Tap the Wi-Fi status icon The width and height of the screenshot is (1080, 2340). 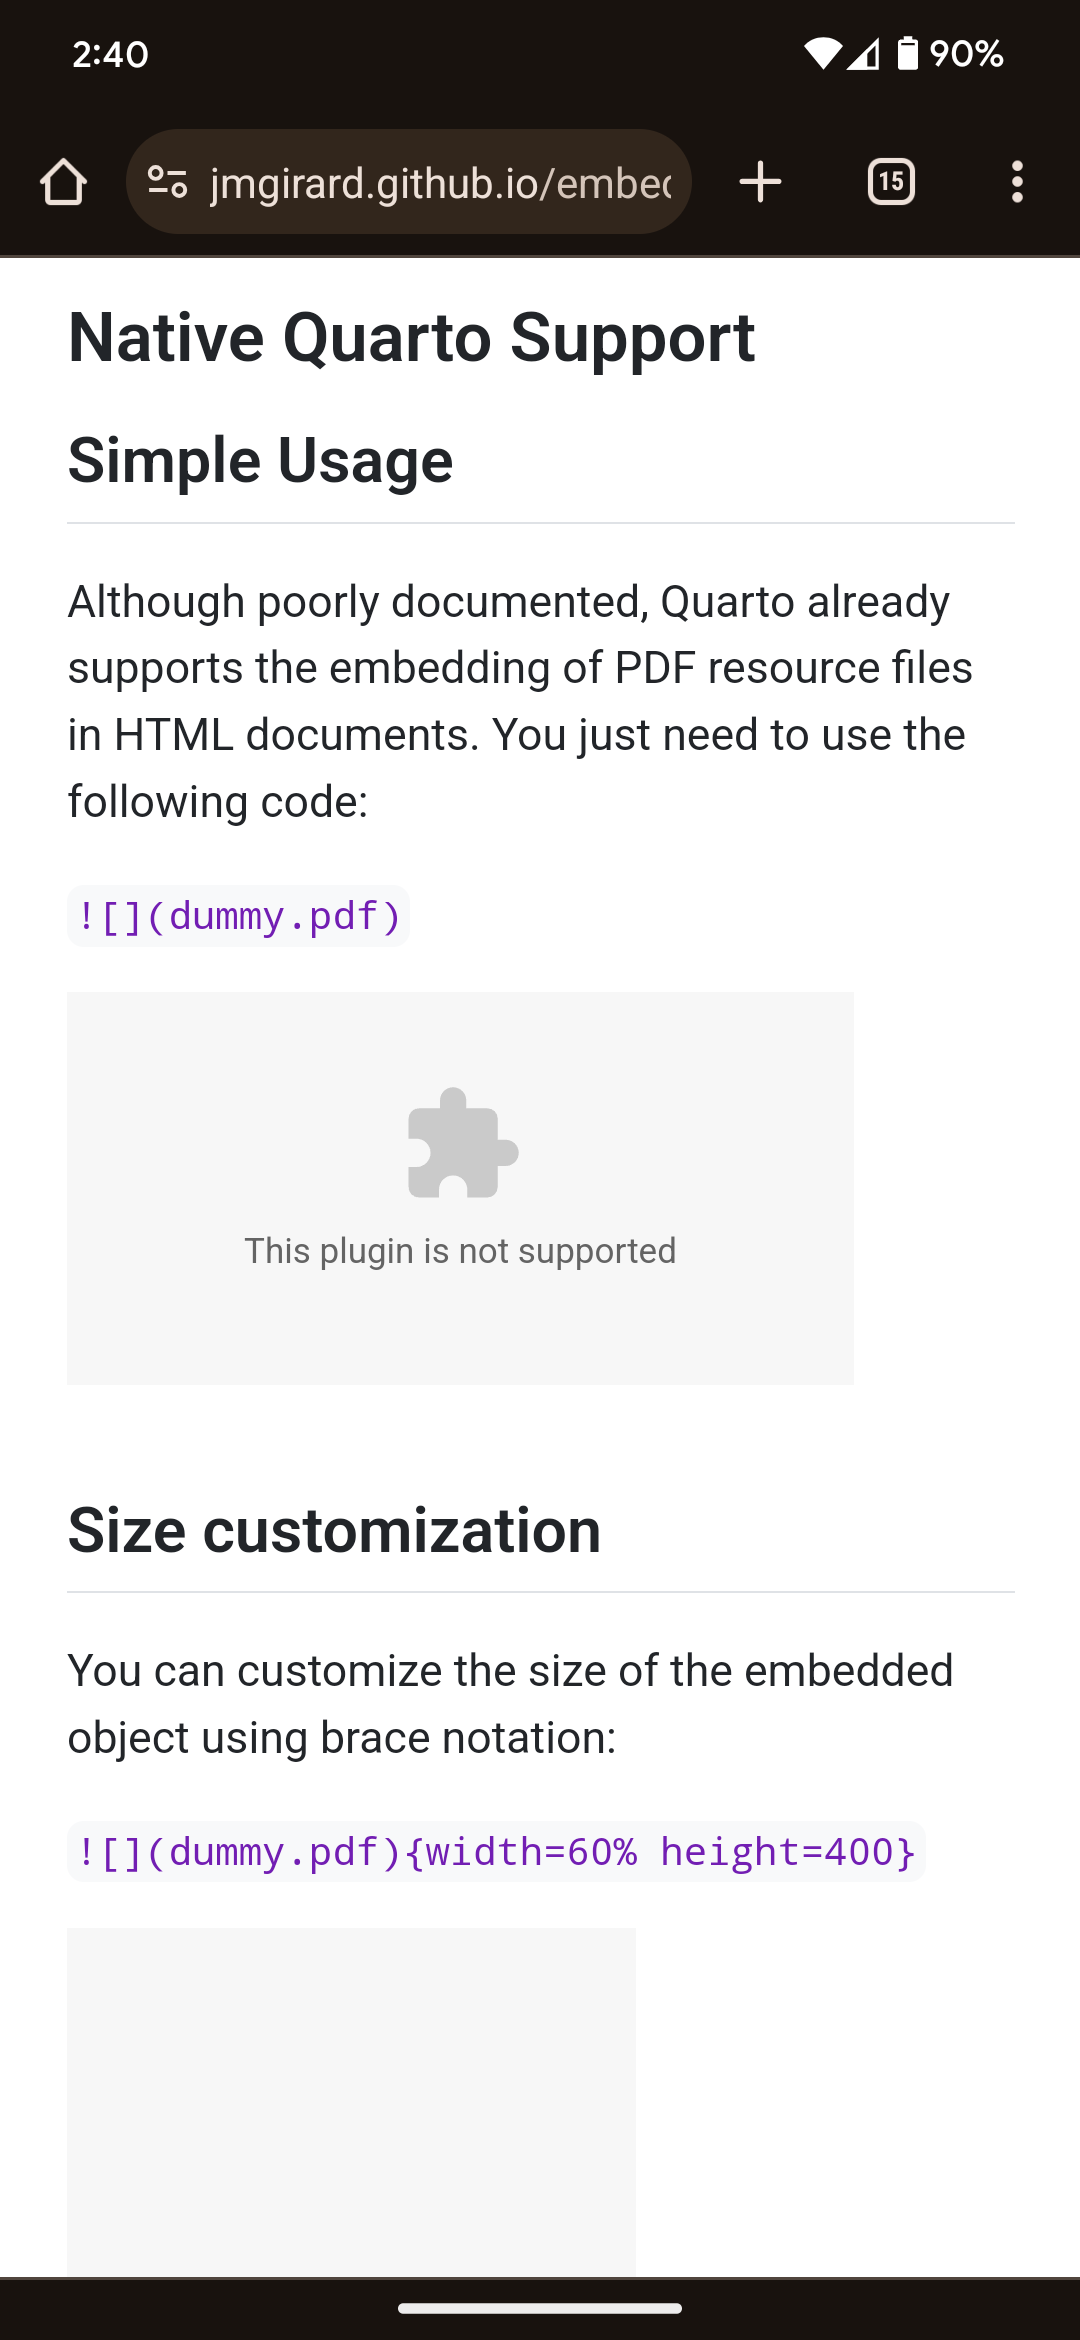tap(823, 53)
